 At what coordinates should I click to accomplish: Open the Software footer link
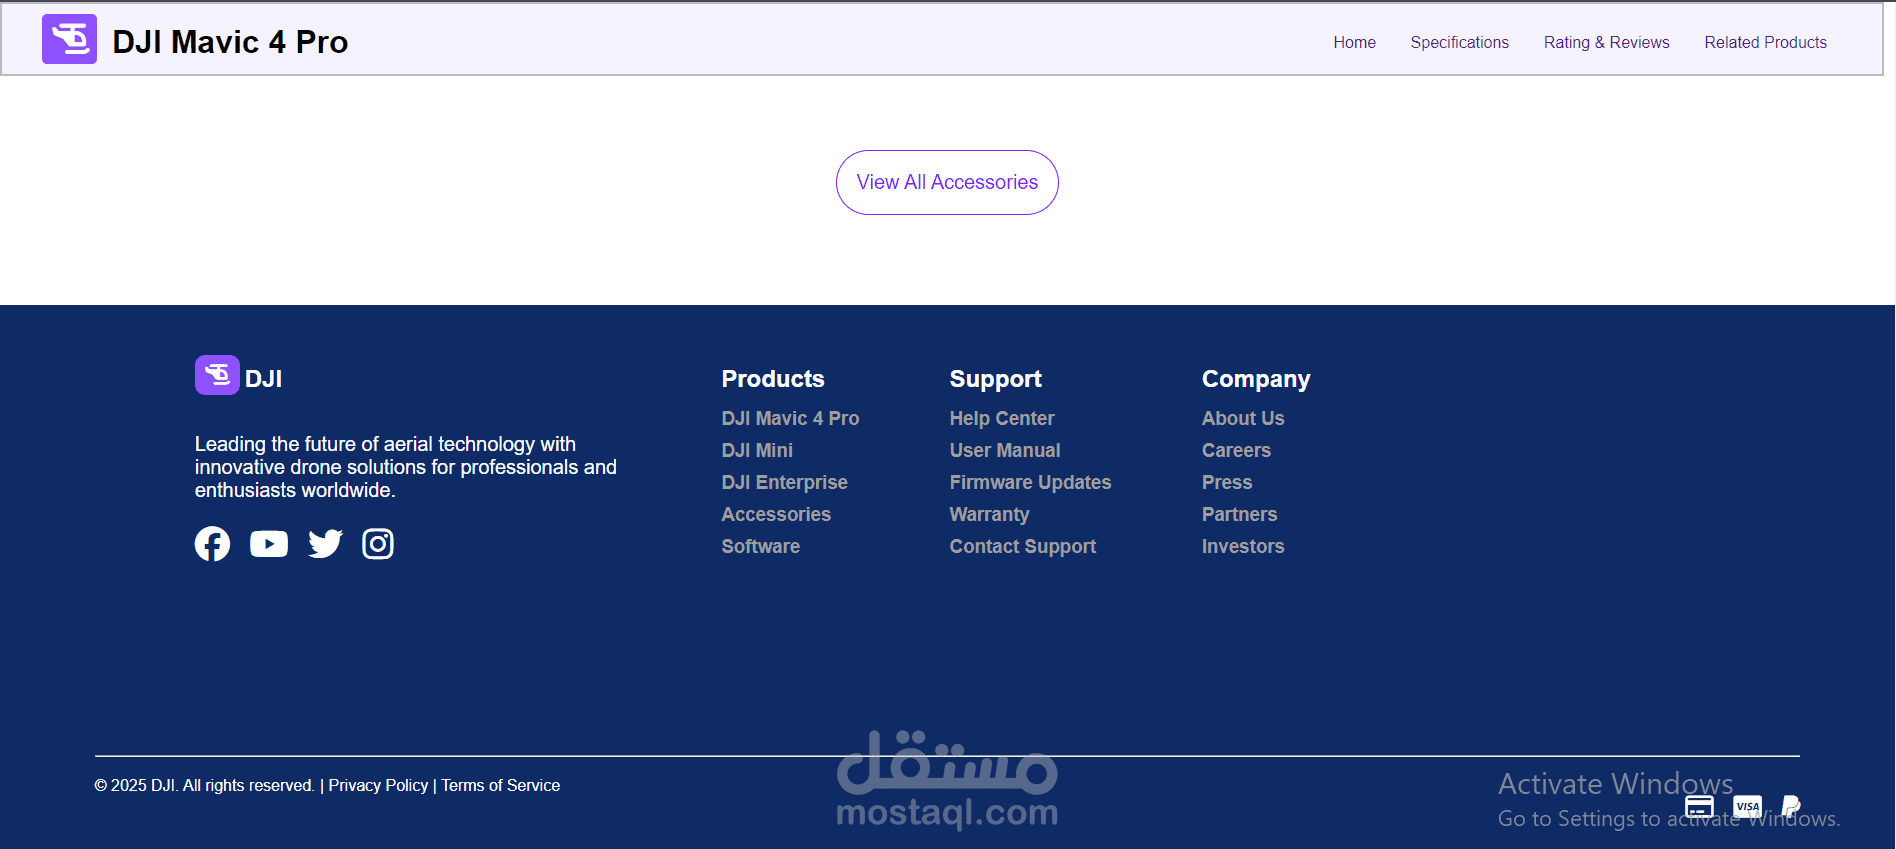760,546
